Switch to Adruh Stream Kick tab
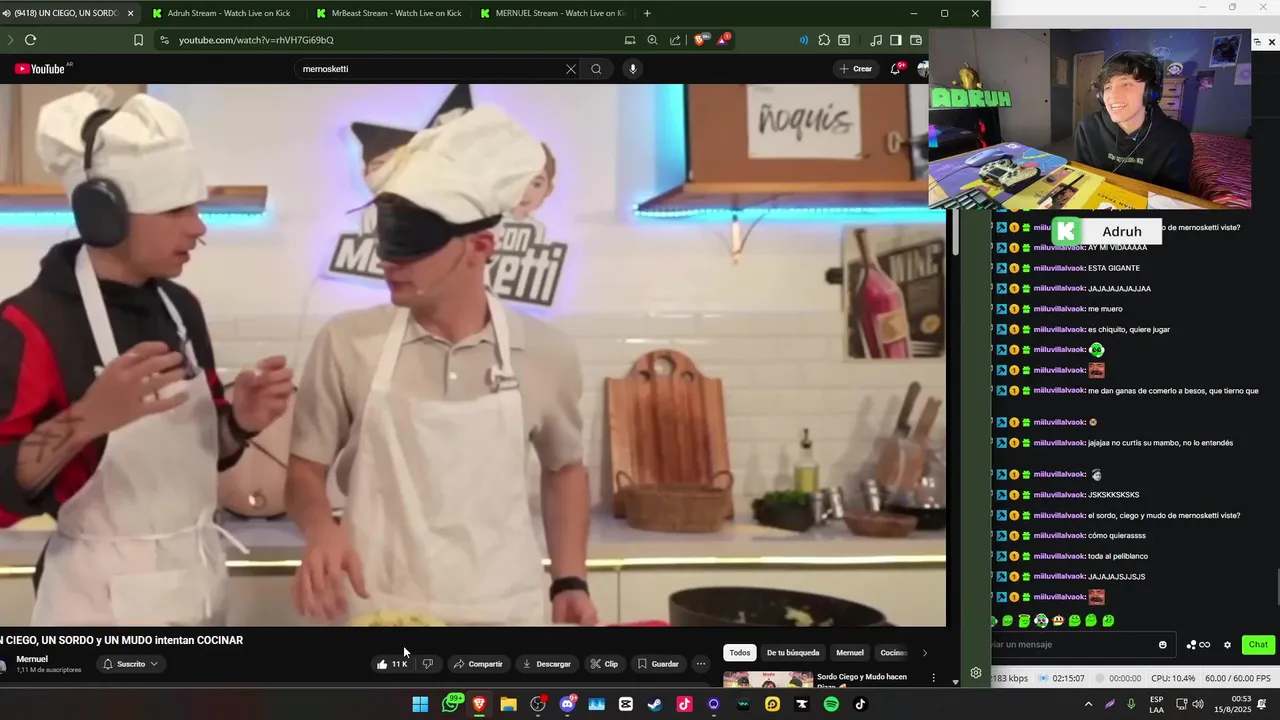This screenshot has height=720, width=1280. (x=228, y=13)
